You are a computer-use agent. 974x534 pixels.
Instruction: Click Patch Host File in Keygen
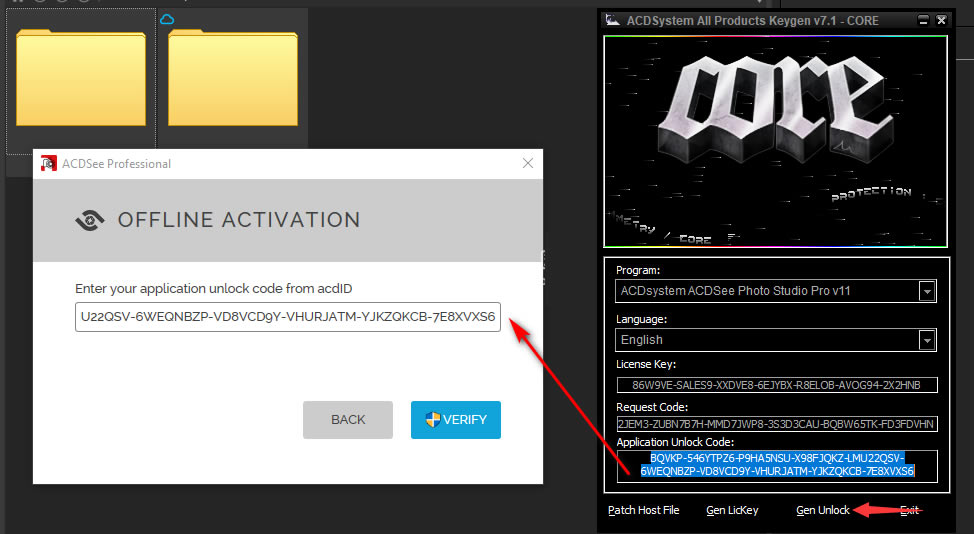644,510
